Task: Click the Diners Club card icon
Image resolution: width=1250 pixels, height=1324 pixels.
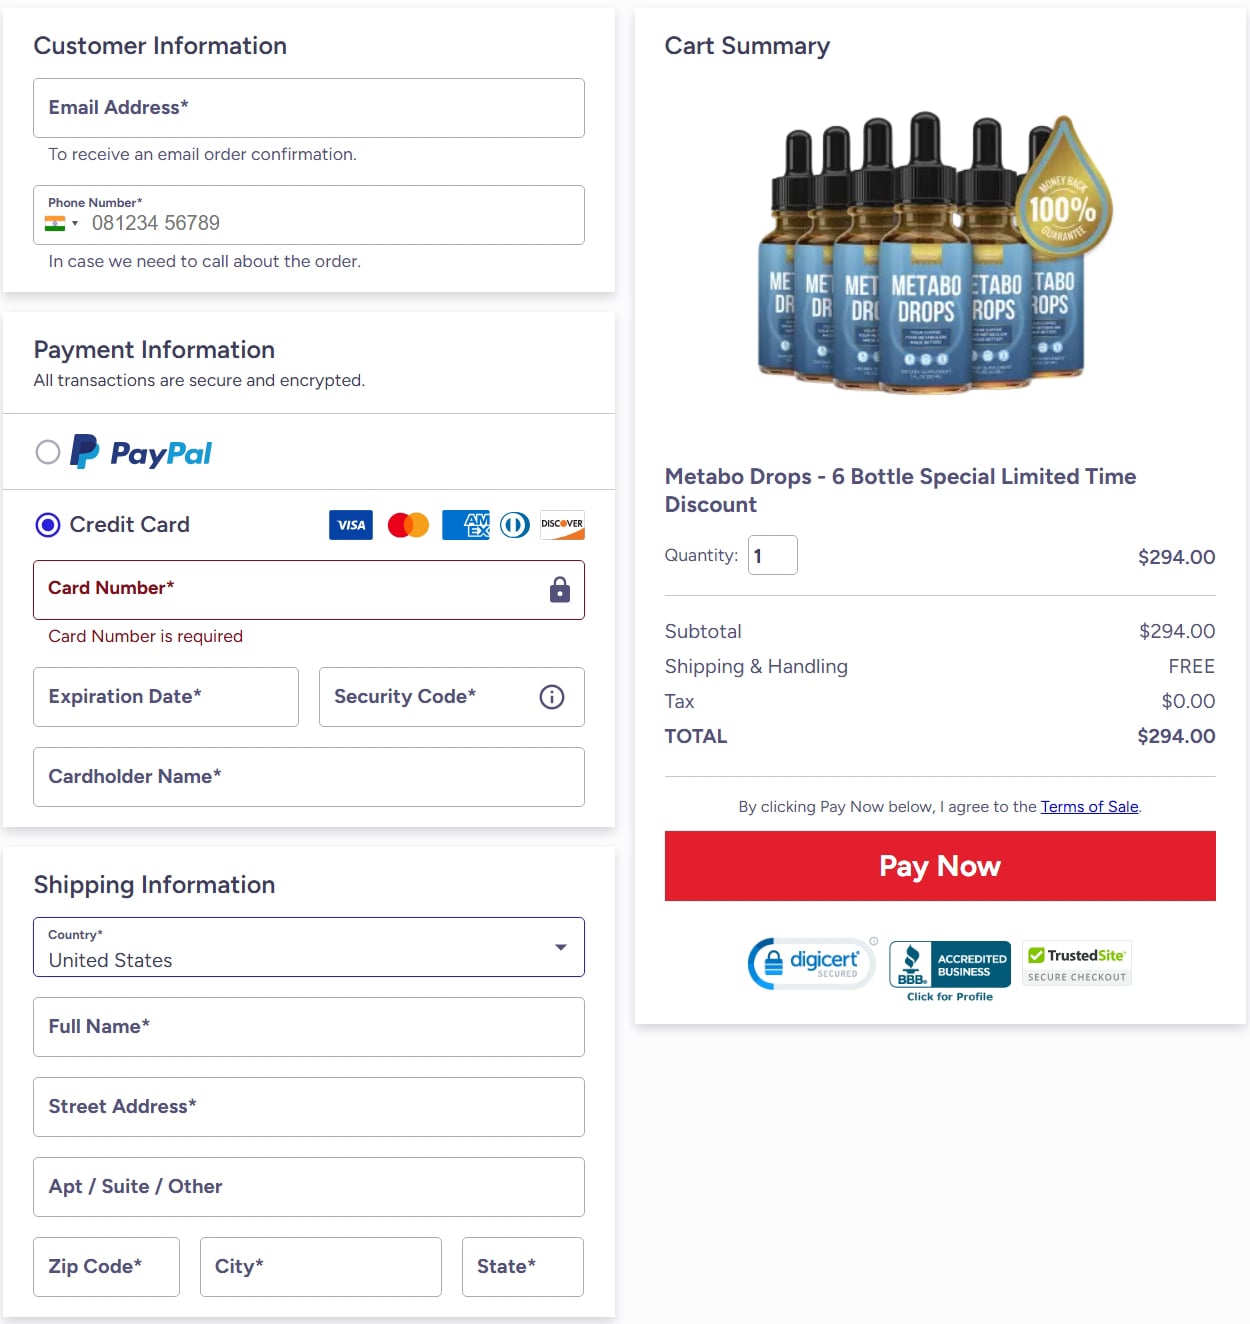Action: point(515,525)
